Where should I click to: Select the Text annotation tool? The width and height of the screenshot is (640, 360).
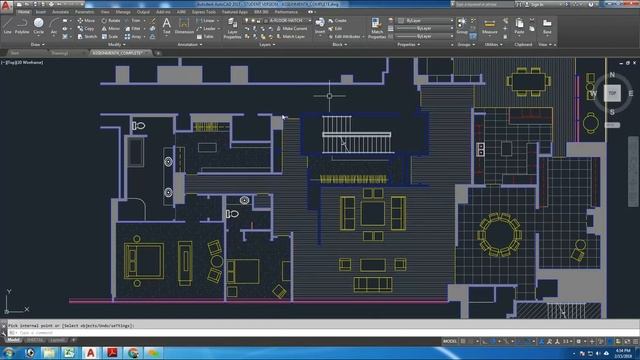167,26
